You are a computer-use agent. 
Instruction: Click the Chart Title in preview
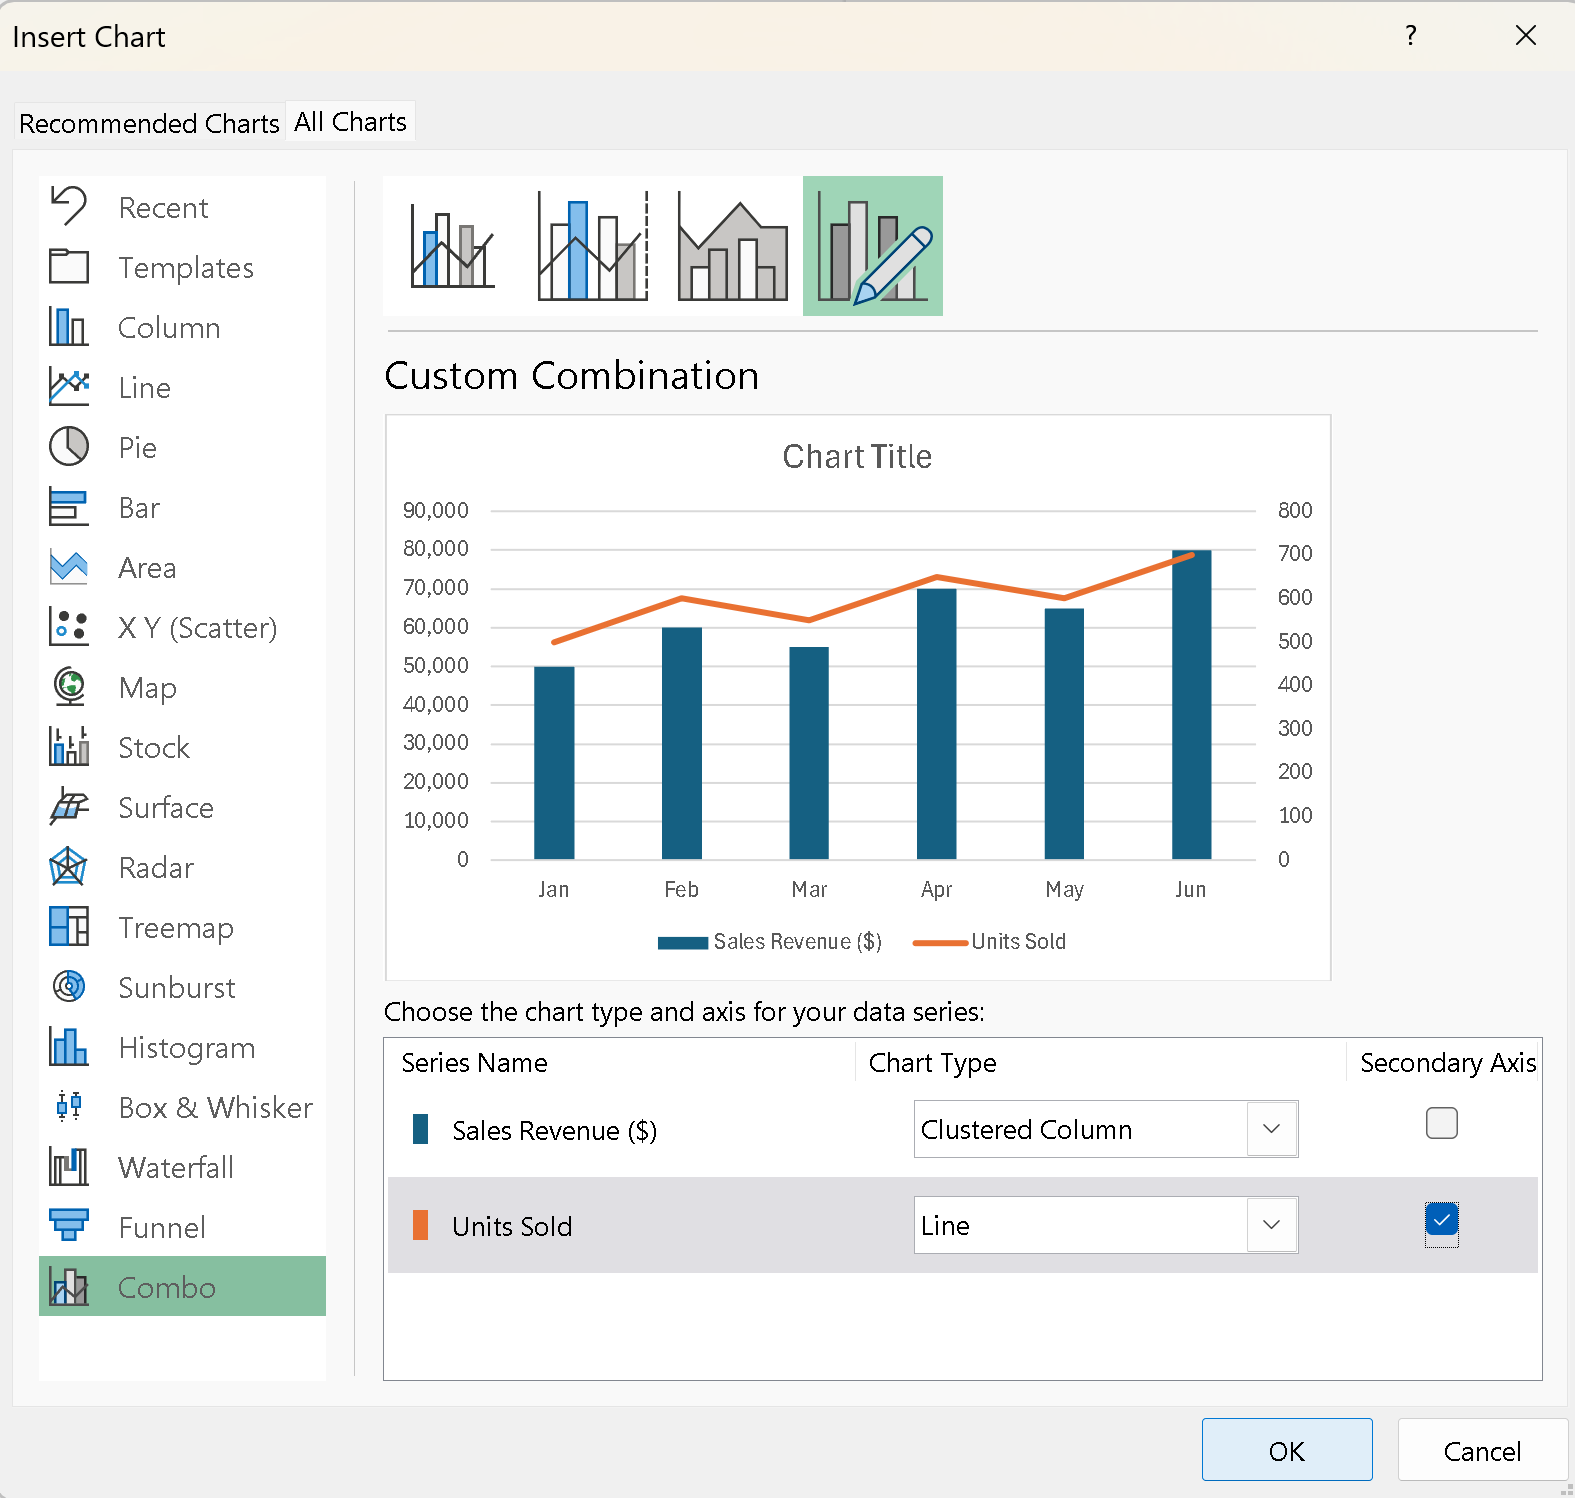[857, 457]
